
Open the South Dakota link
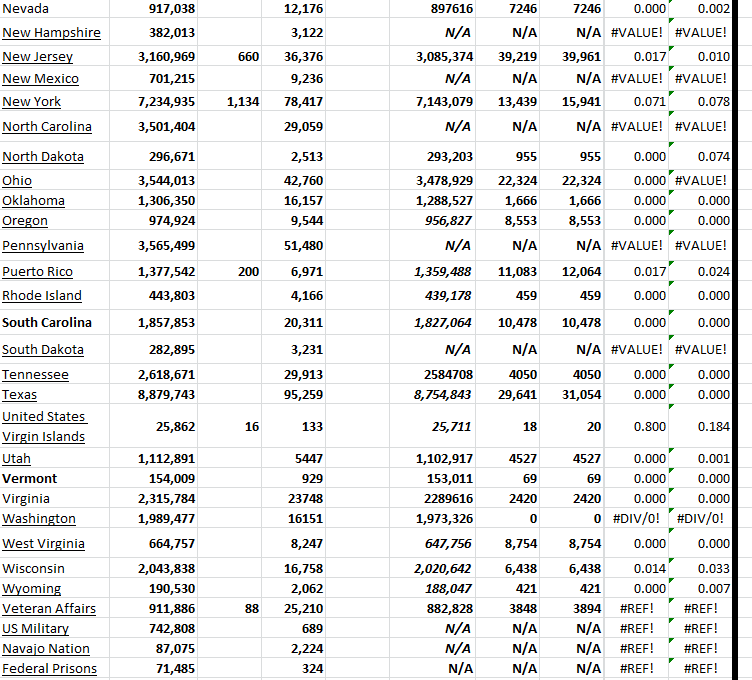pyautogui.click(x=43, y=350)
